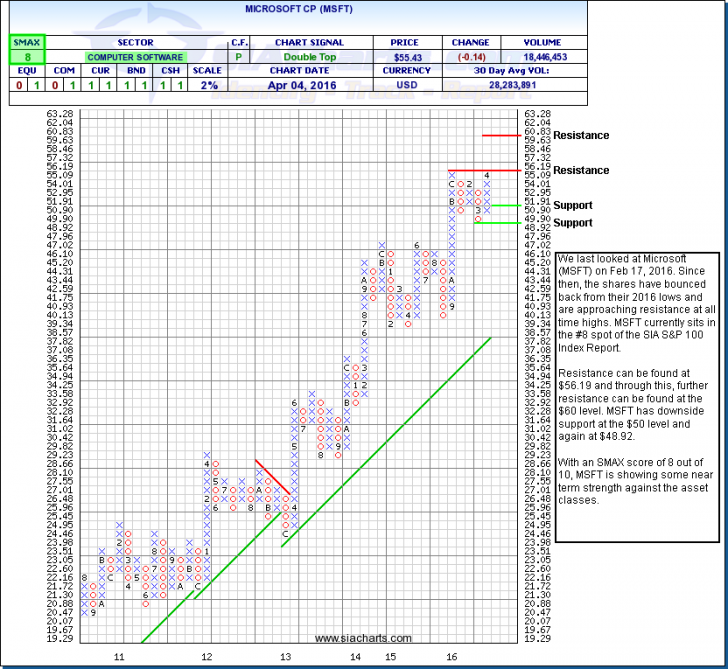The image size is (728, 669).
Task: Click the year 13 marker on x-axis
Action: tap(285, 657)
